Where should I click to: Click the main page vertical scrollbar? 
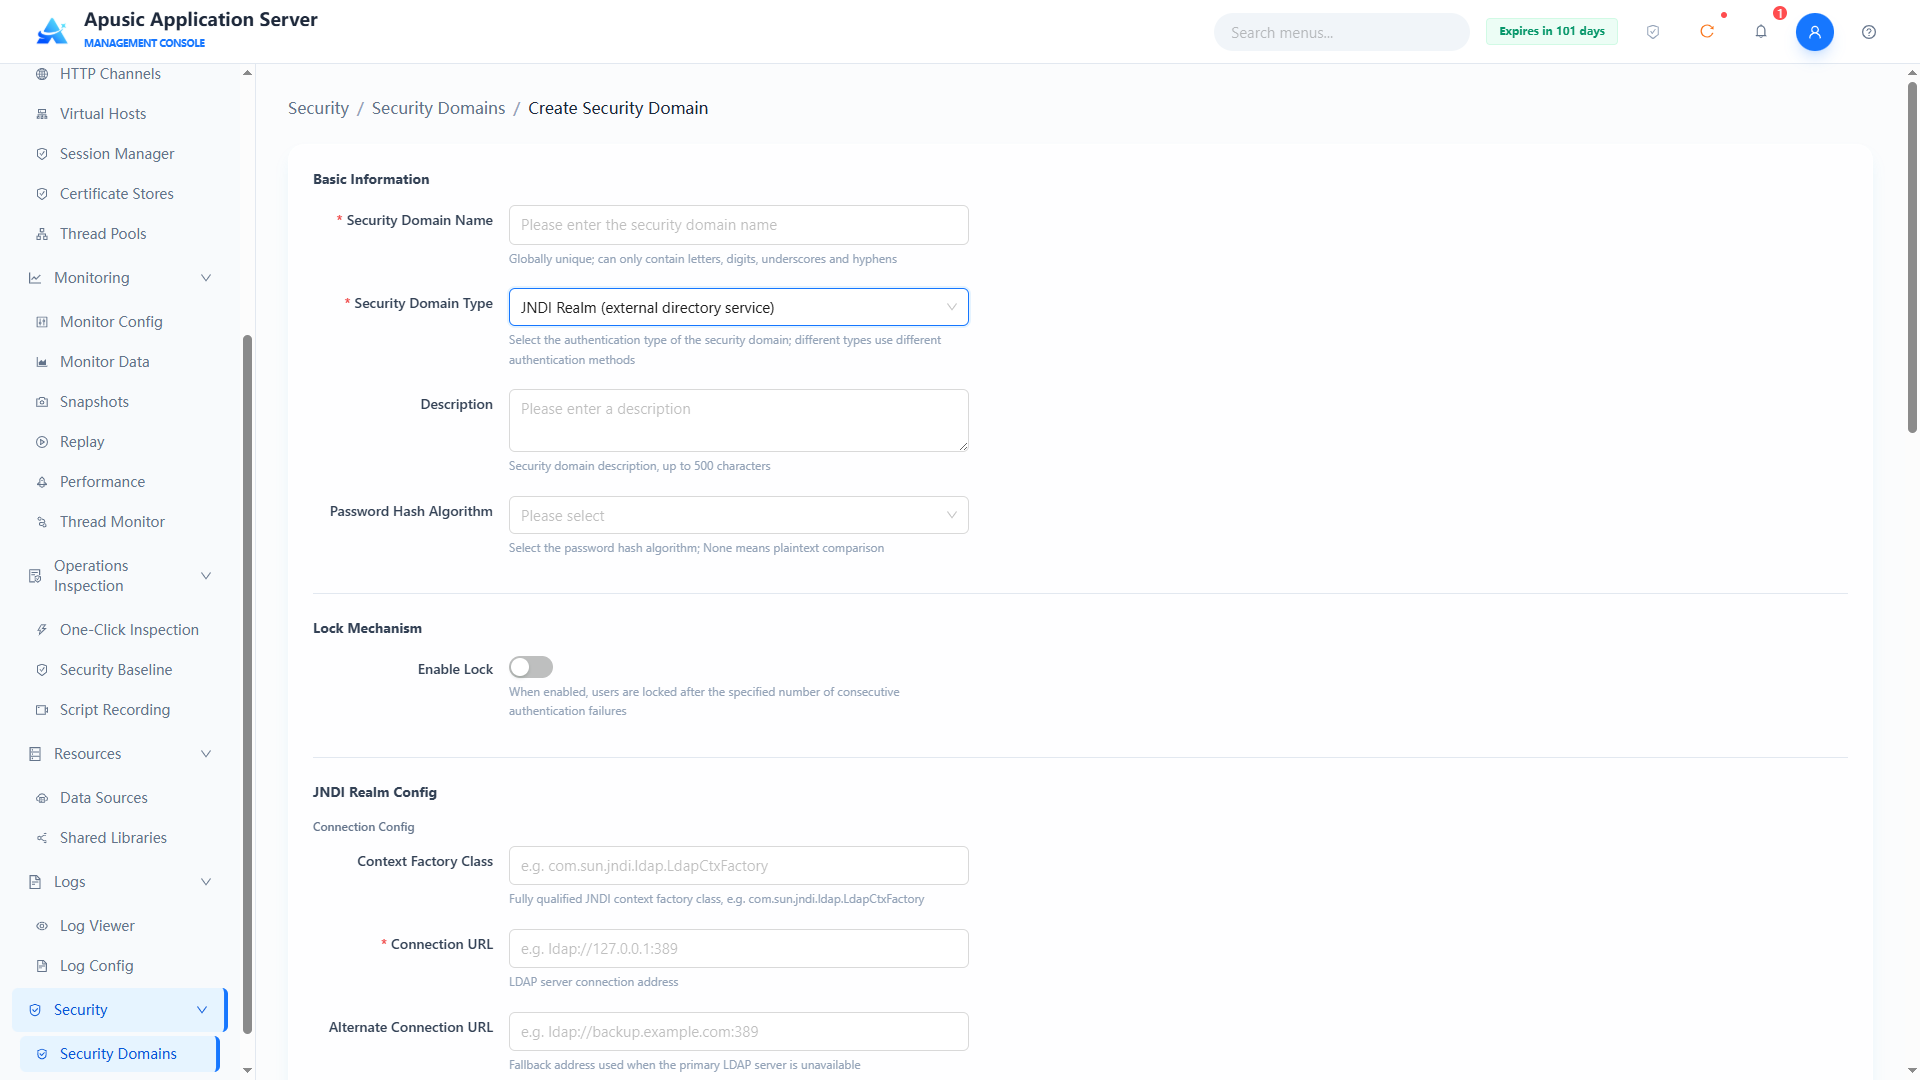pos(1912,257)
